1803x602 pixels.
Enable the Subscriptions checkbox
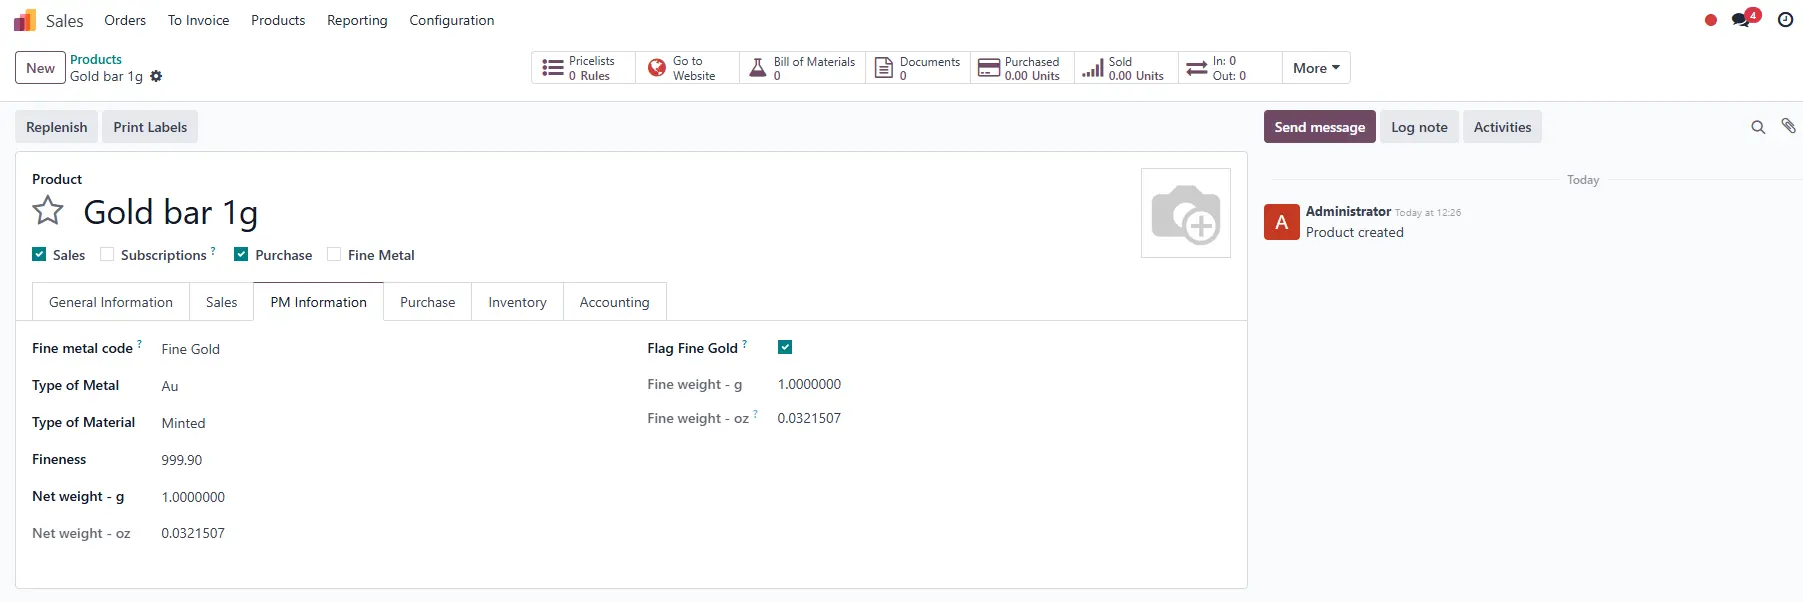[x=107, y=254]
